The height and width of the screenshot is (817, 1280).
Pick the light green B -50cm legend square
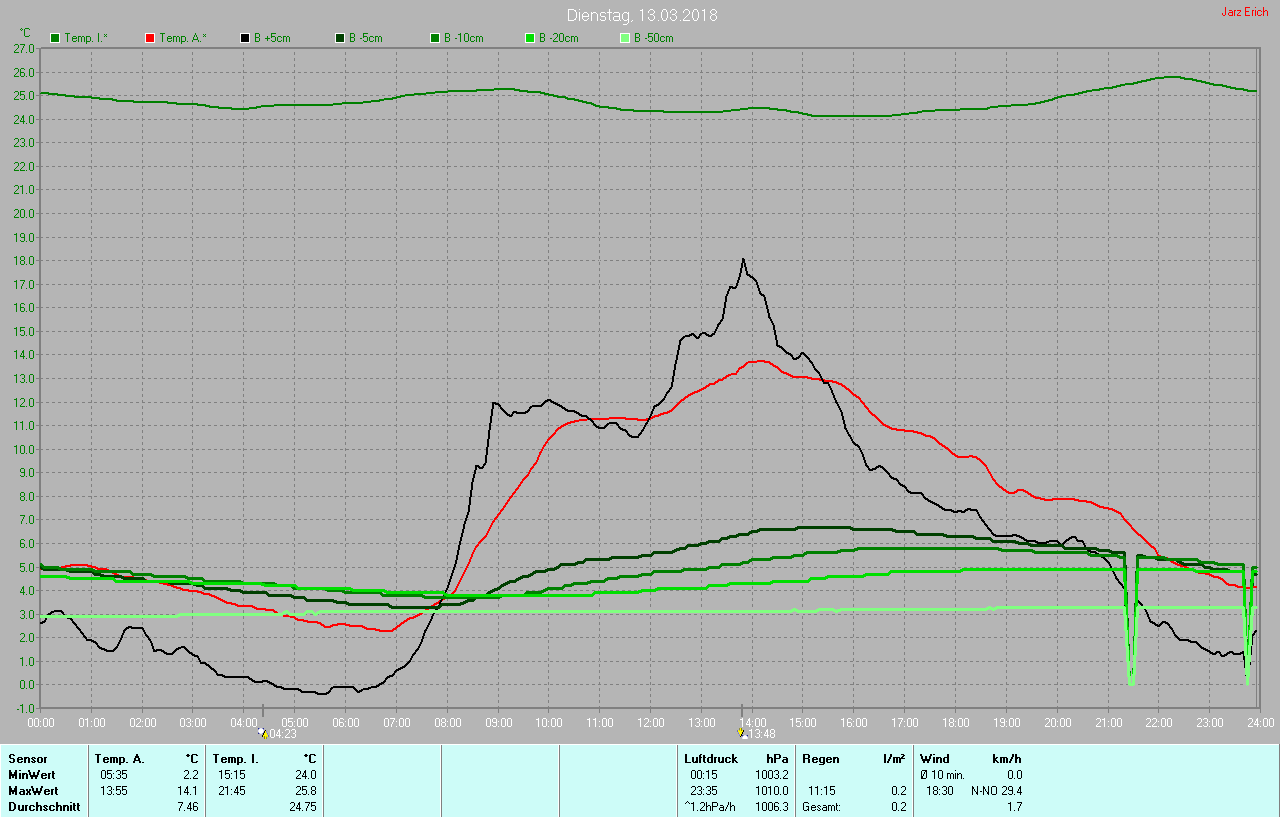(x=625, y=38)
